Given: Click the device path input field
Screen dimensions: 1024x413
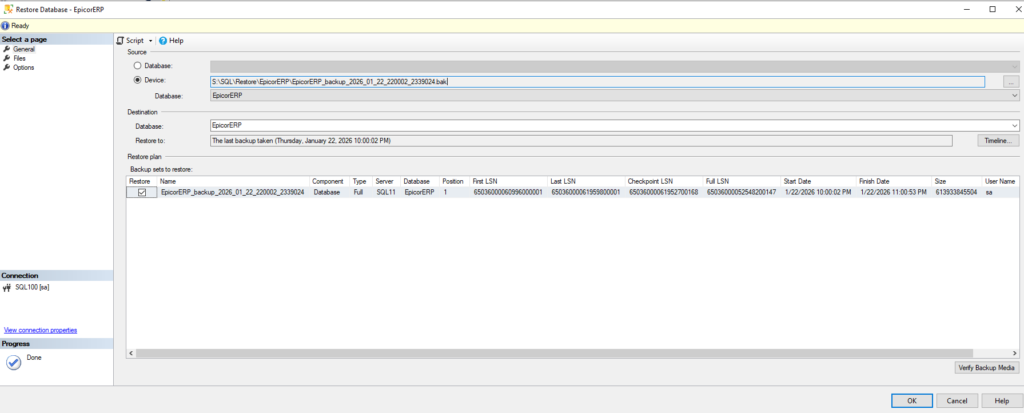Looking at the screenshot, I should click(x=596, y=81).
